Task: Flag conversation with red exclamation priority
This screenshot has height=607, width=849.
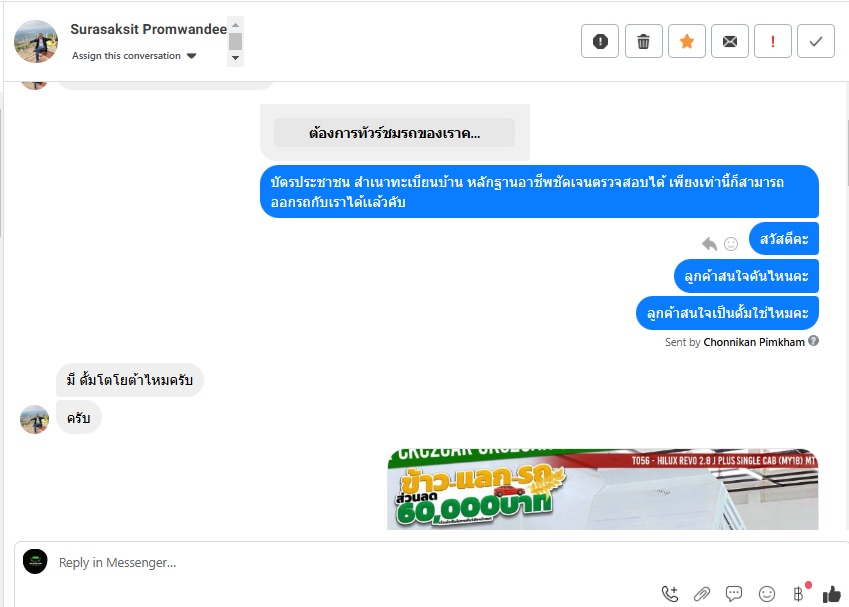Action: (x=773, y=41)
